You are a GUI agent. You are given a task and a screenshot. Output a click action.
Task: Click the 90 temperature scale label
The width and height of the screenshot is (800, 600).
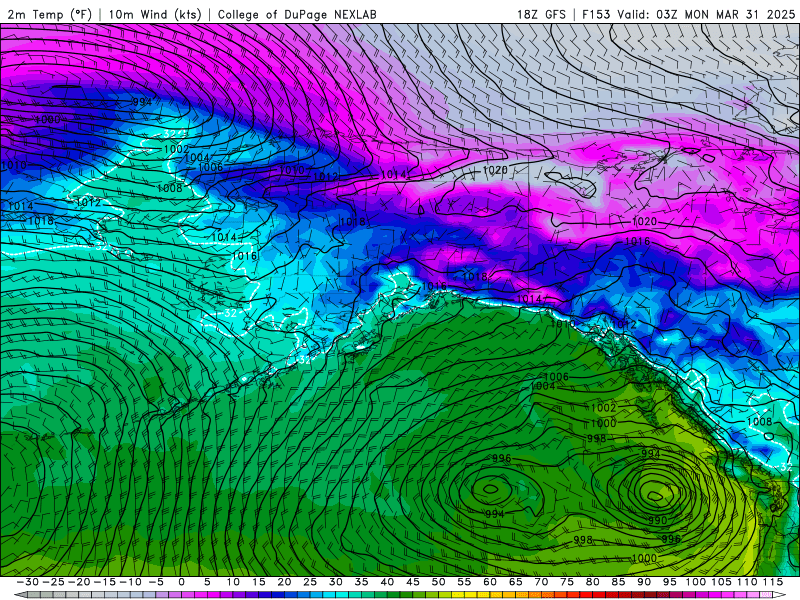(644, 582)
